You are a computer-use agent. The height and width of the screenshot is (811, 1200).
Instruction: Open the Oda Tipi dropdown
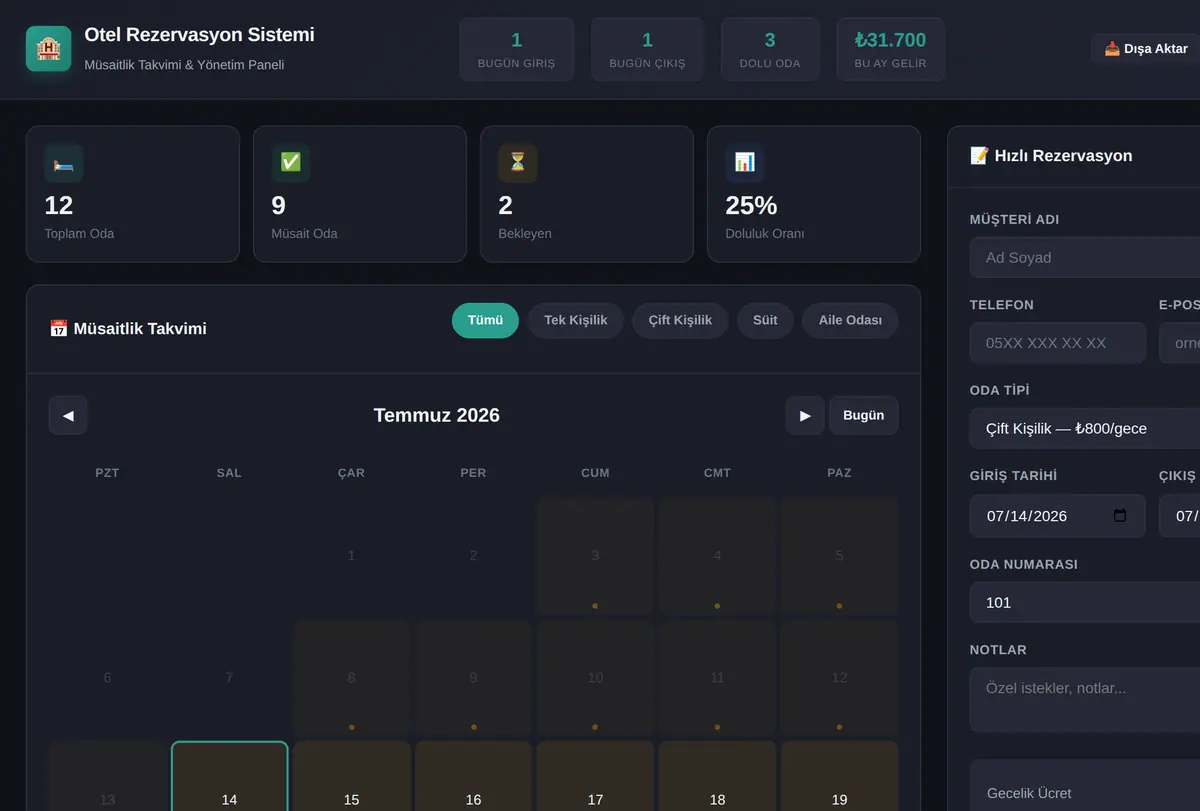tap(1085, 428)
